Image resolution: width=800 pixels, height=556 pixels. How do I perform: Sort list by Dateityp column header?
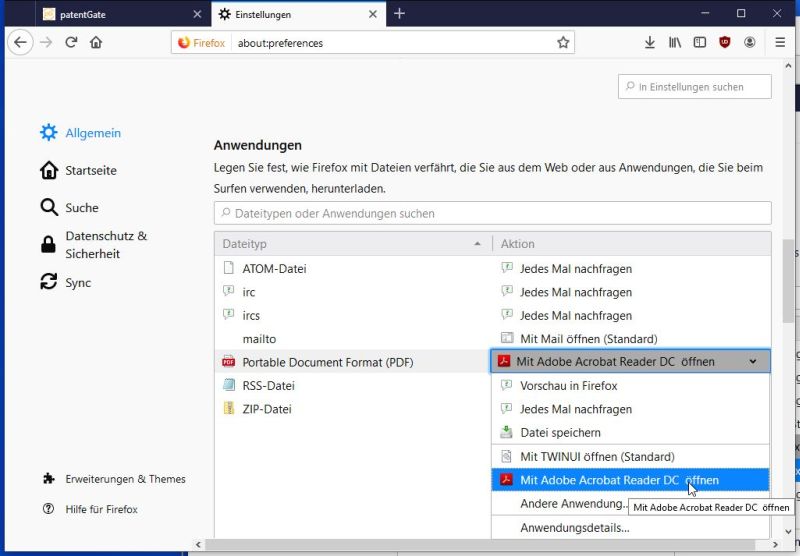tap(353, 244)
